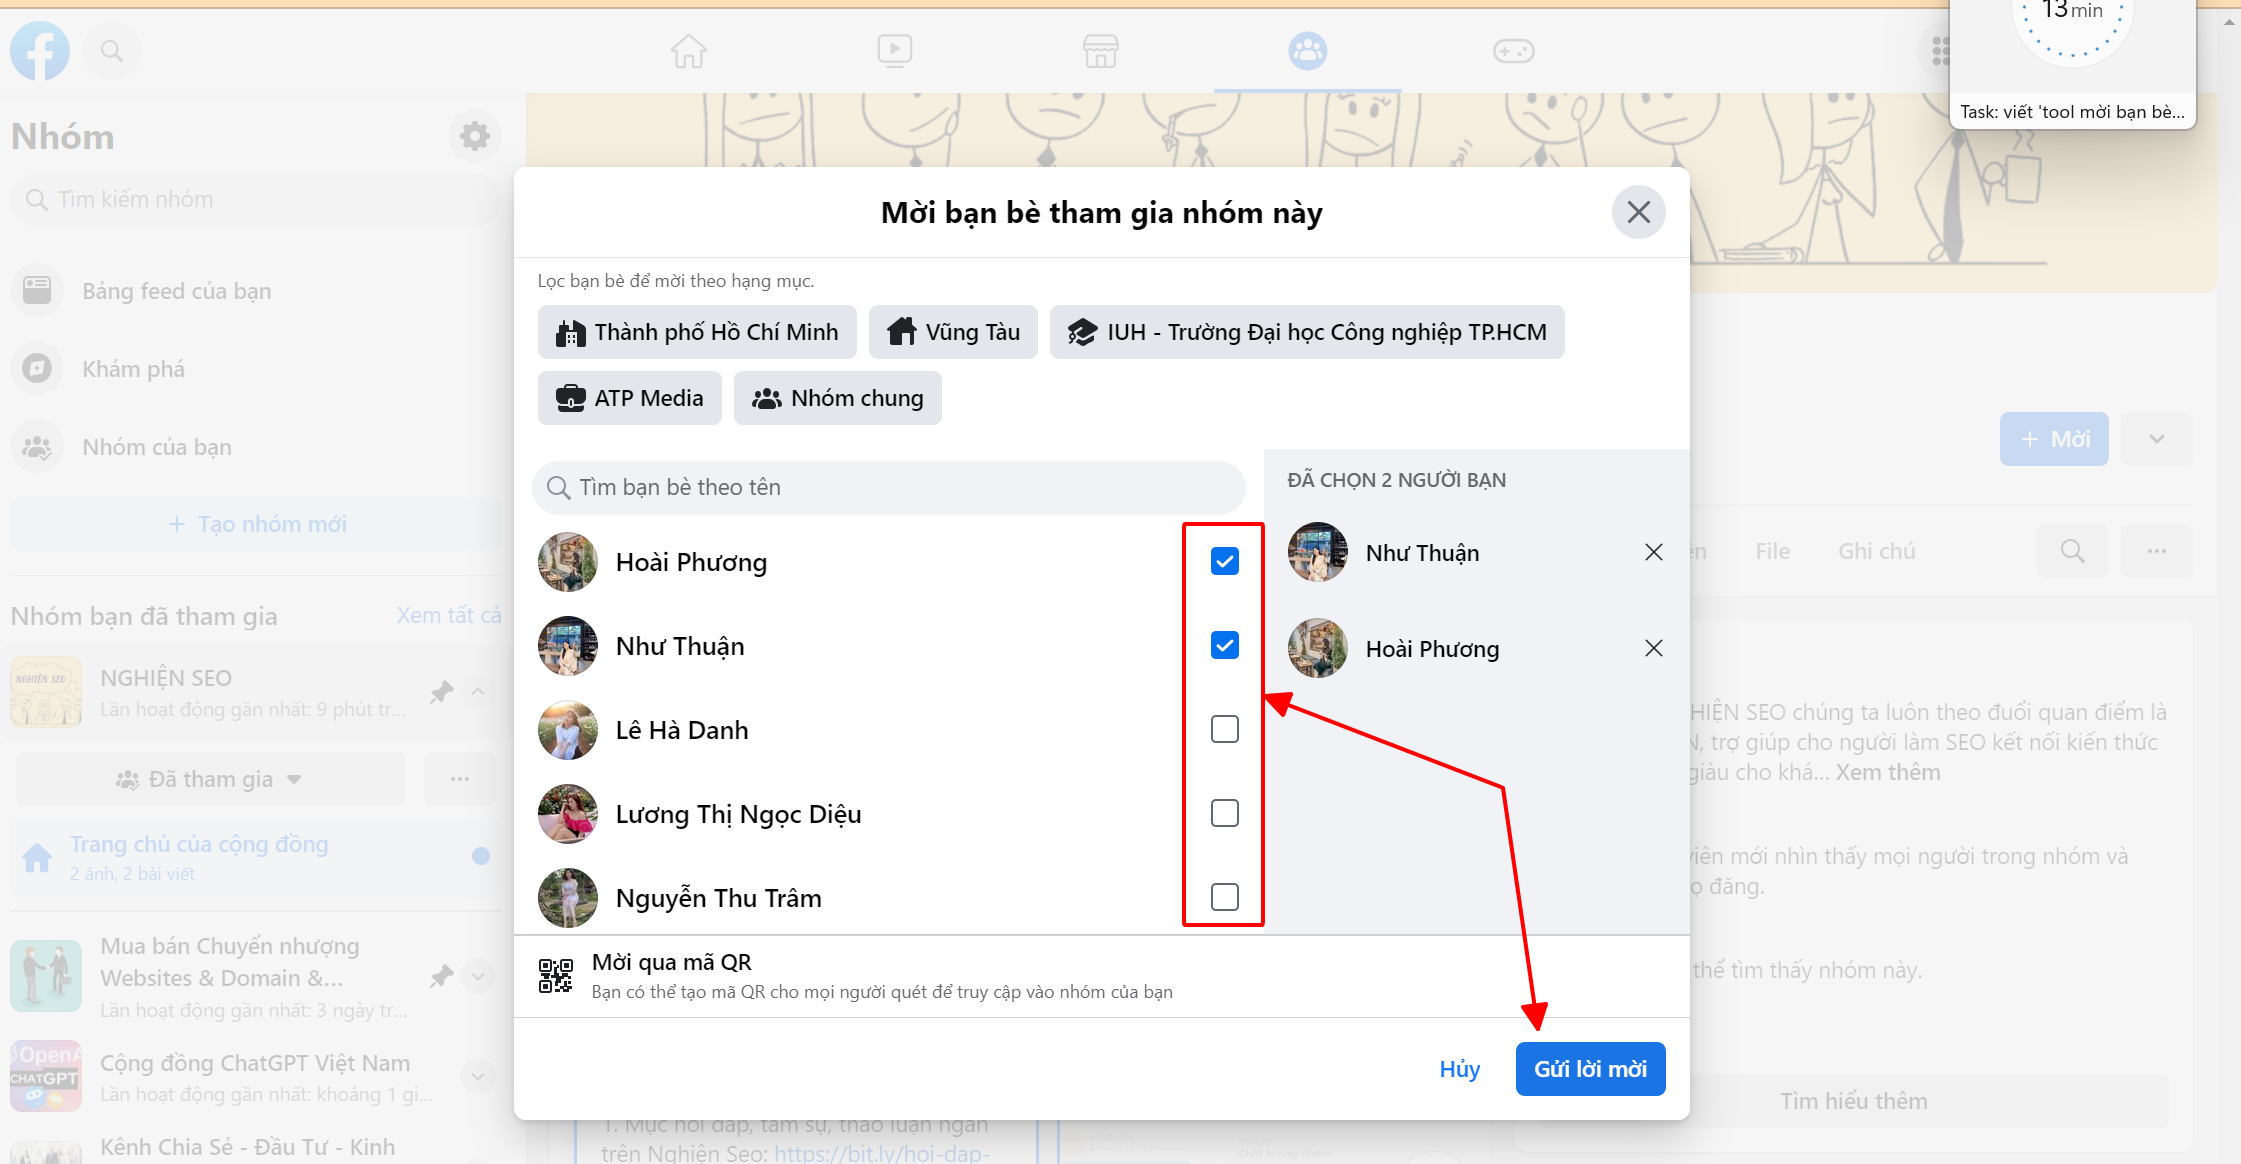The height and width of the screenshot is (1164, 2241).
Task: Switch to the Ghi chú tab
Action: click(1876, 551)
